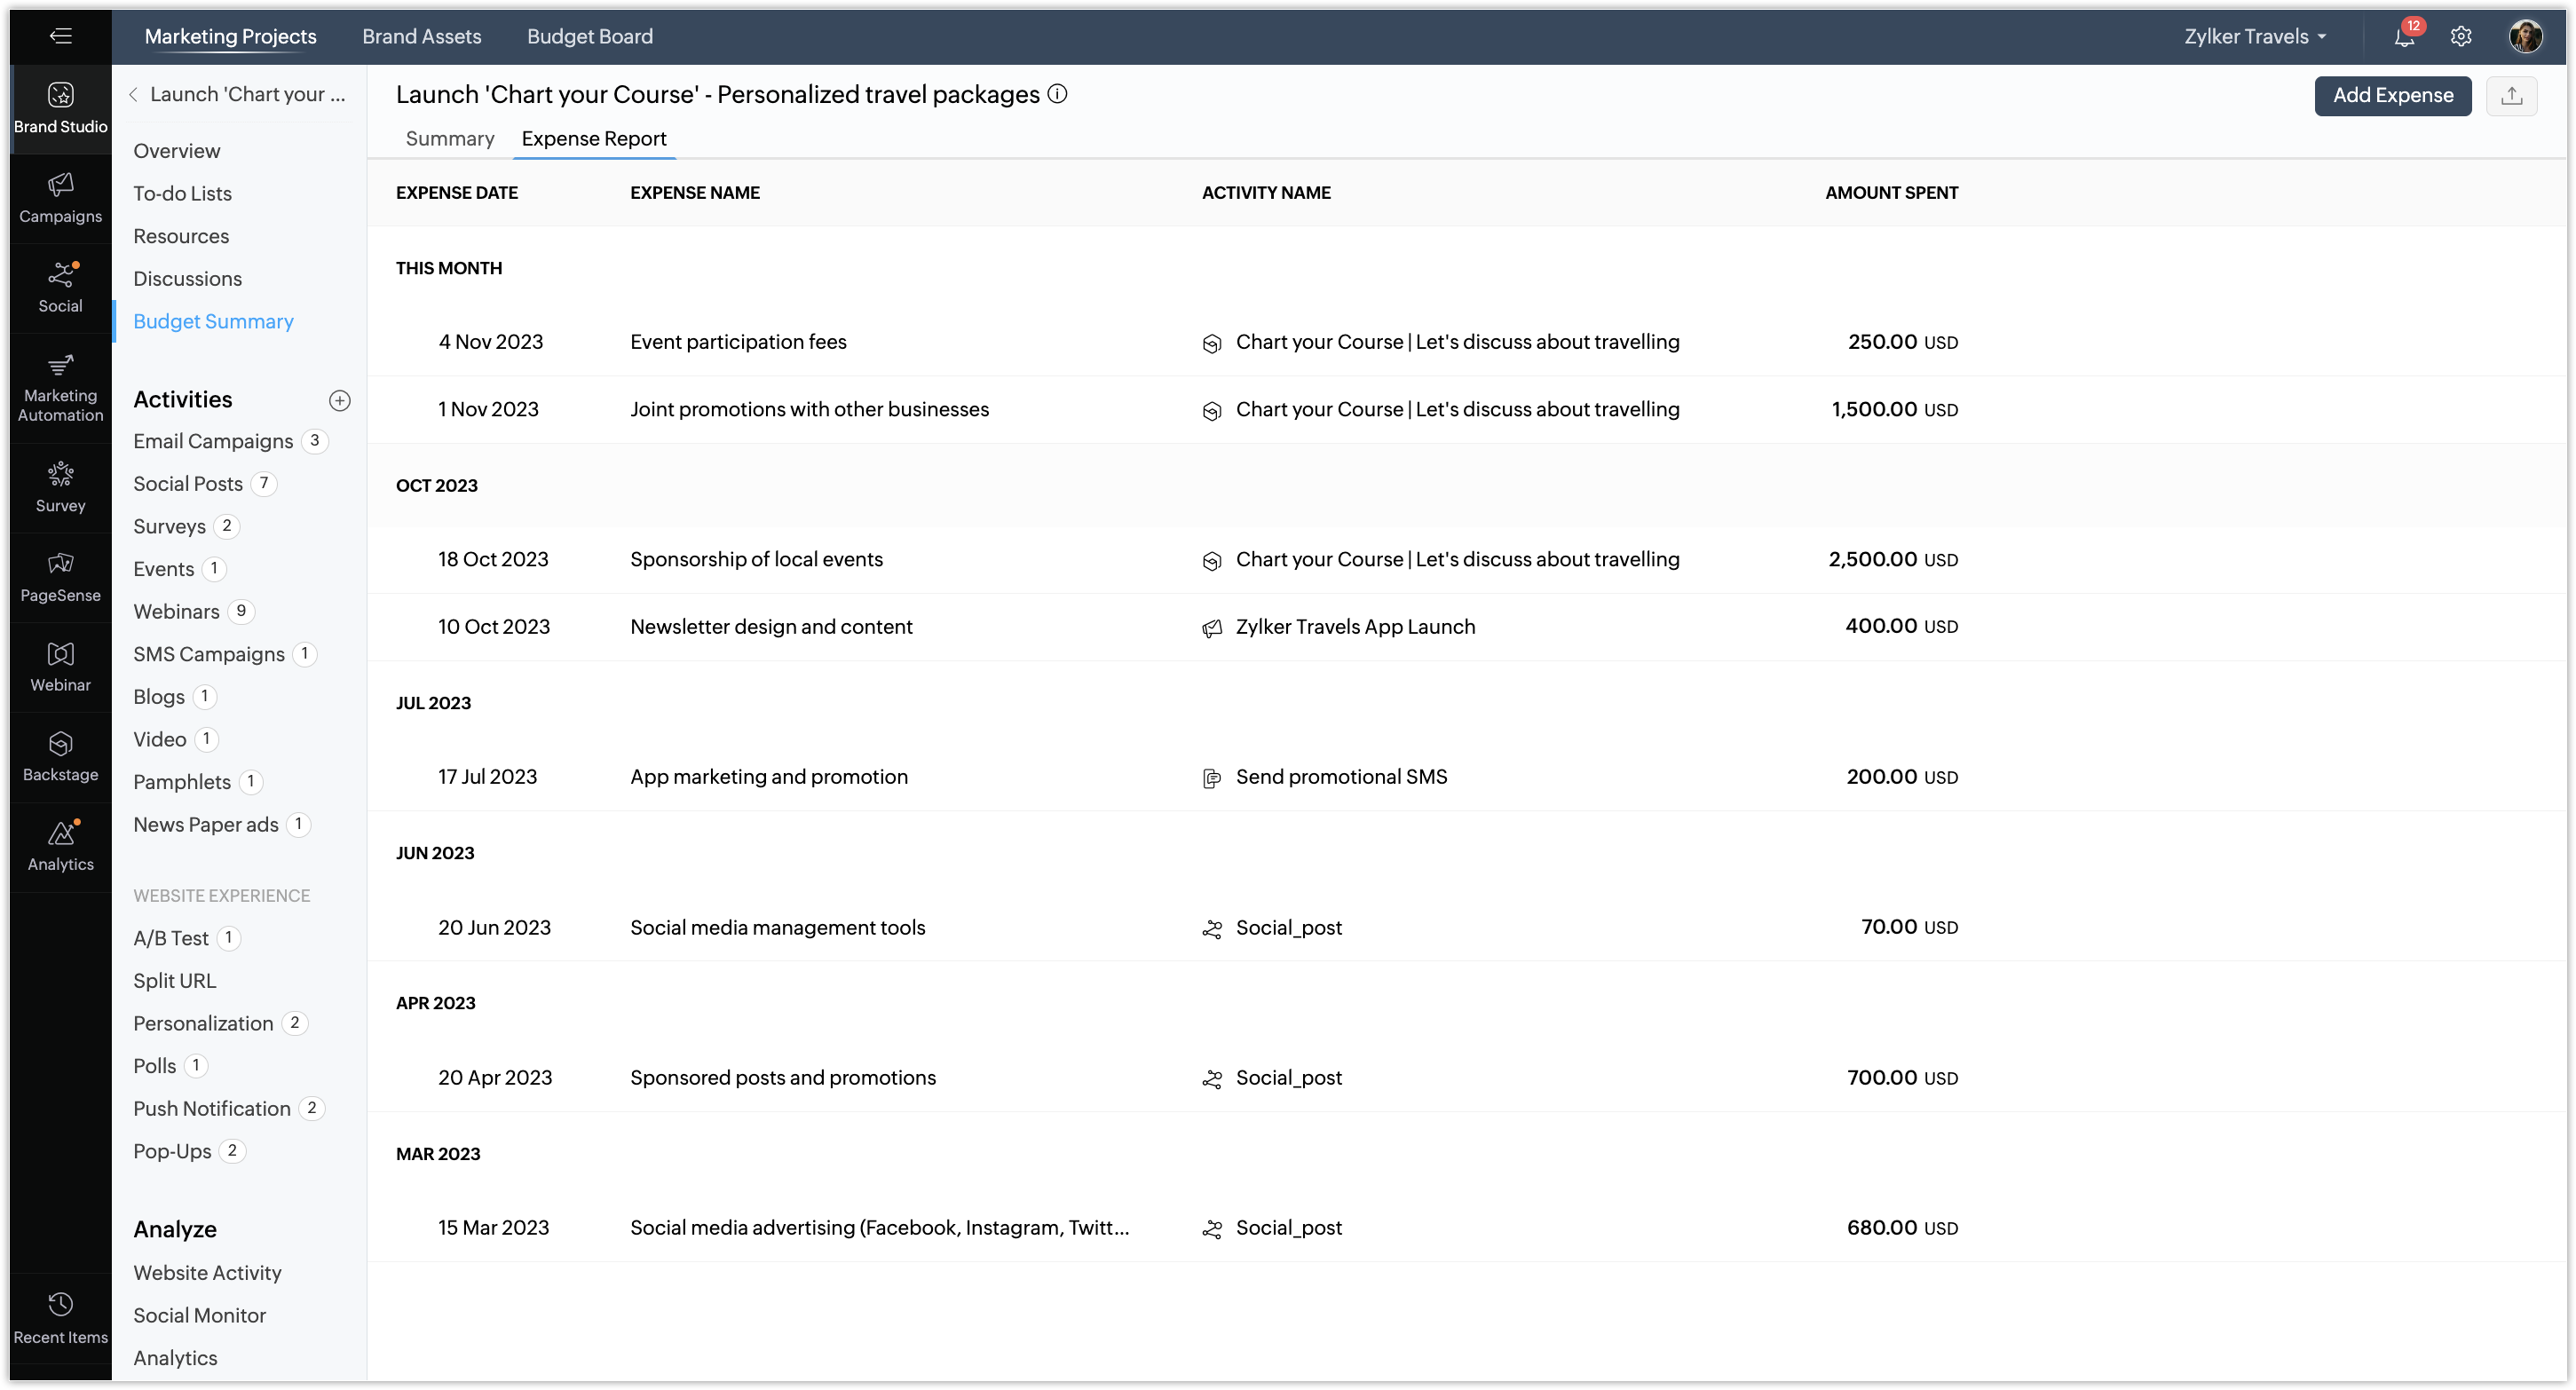Screen dimensions: 2576x1390
Task: Click the notifications bell icon
Action: point(2404,37)
